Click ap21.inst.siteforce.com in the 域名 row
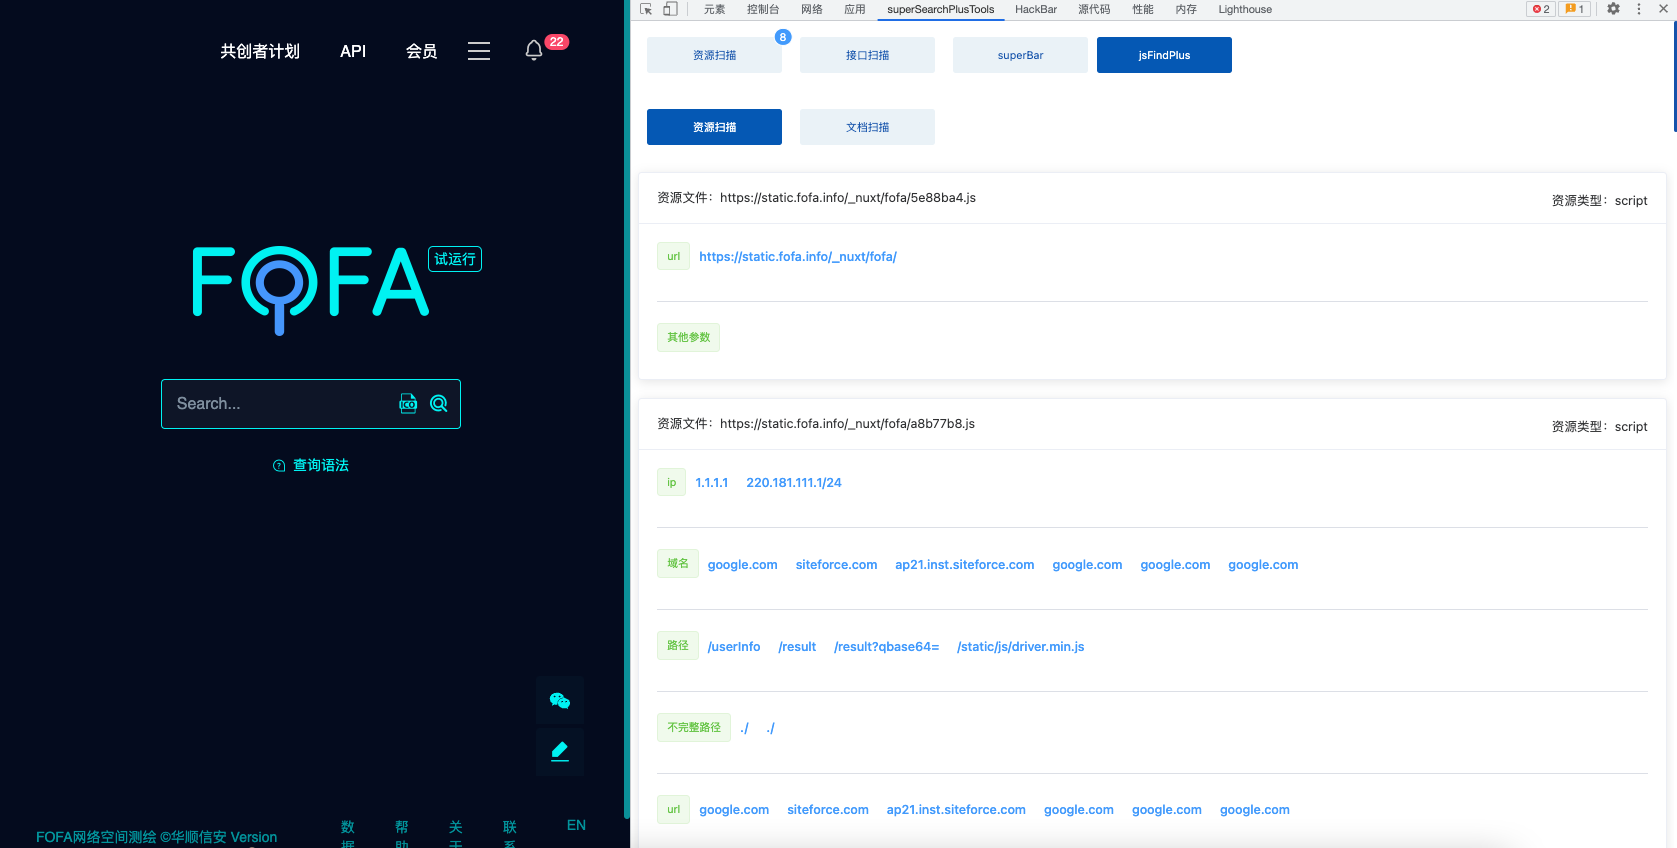1677x848 pixels. coord(965,565)
